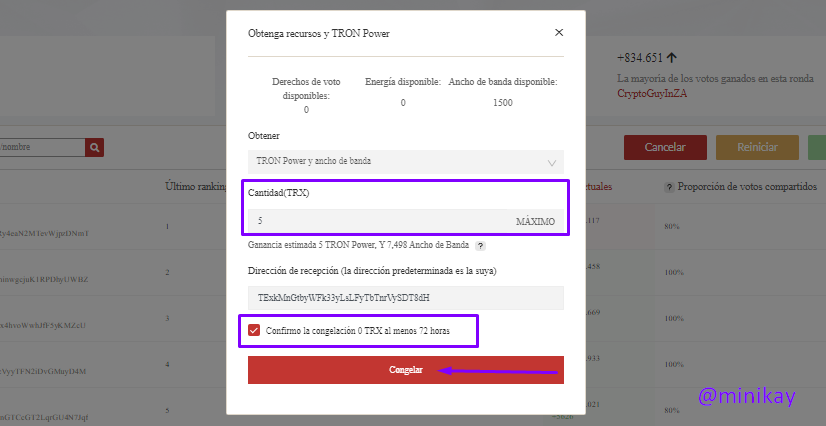Uncheck the Confirmo la congelación checkbox
826x426 pixels.
254,330
